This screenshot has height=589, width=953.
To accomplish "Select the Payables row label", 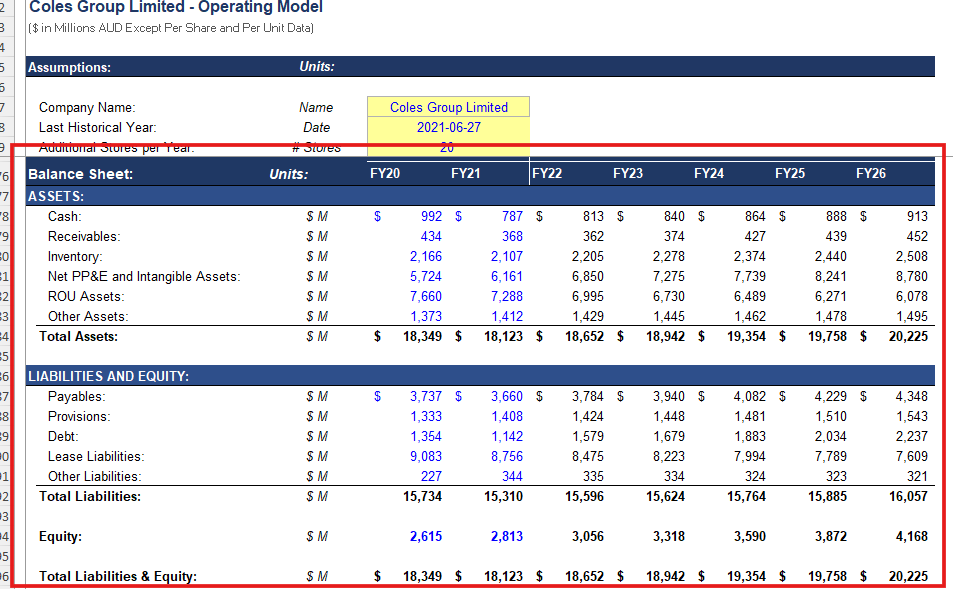I will click(77, 396).
